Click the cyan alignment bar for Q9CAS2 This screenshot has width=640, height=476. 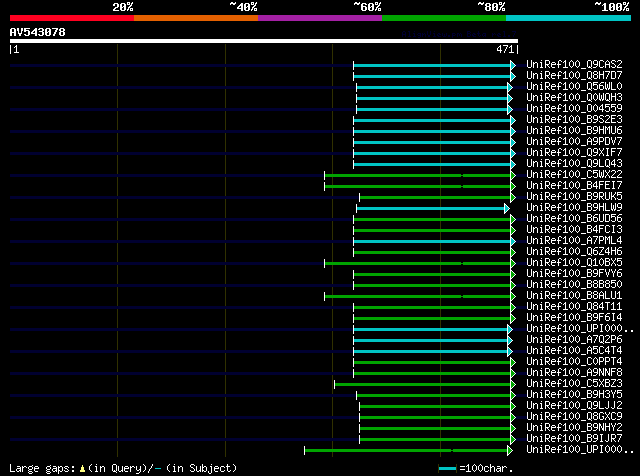pos(432,65)
